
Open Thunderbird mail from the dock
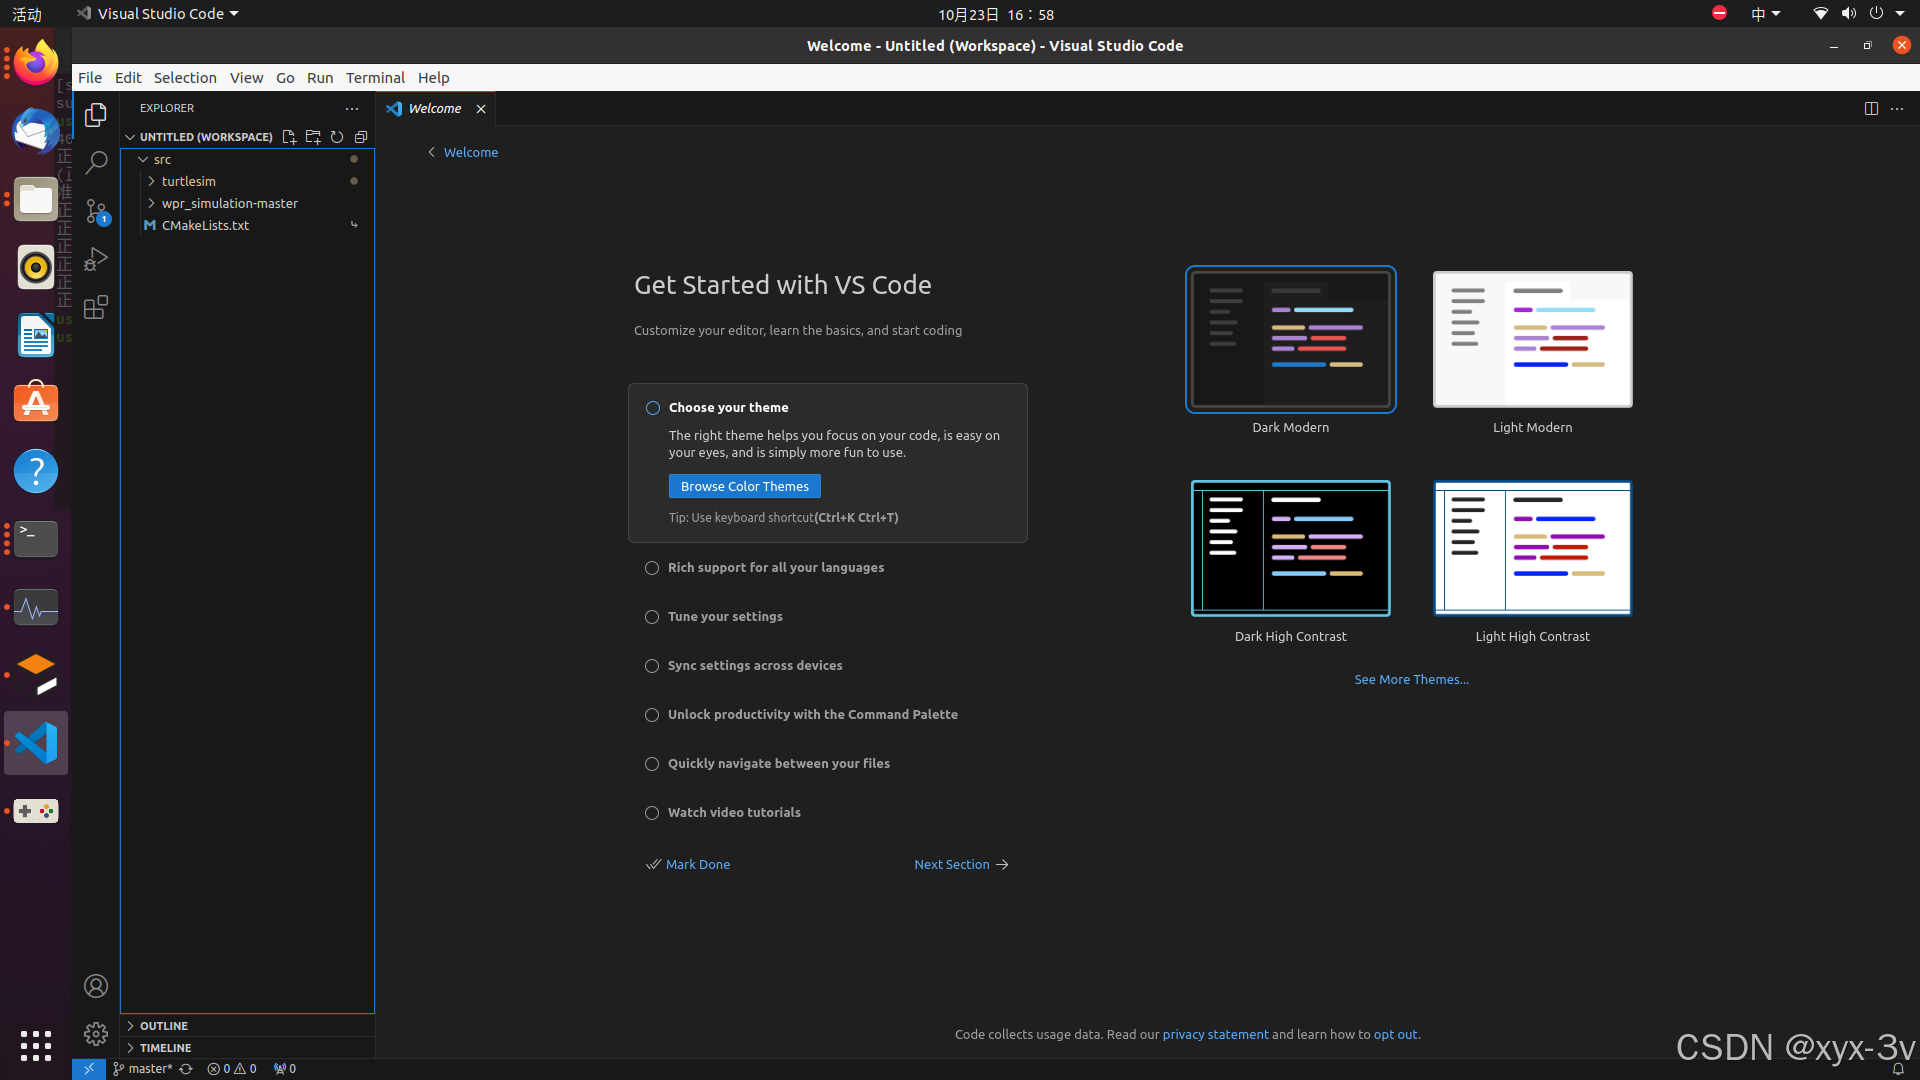(x=36, y=131)
